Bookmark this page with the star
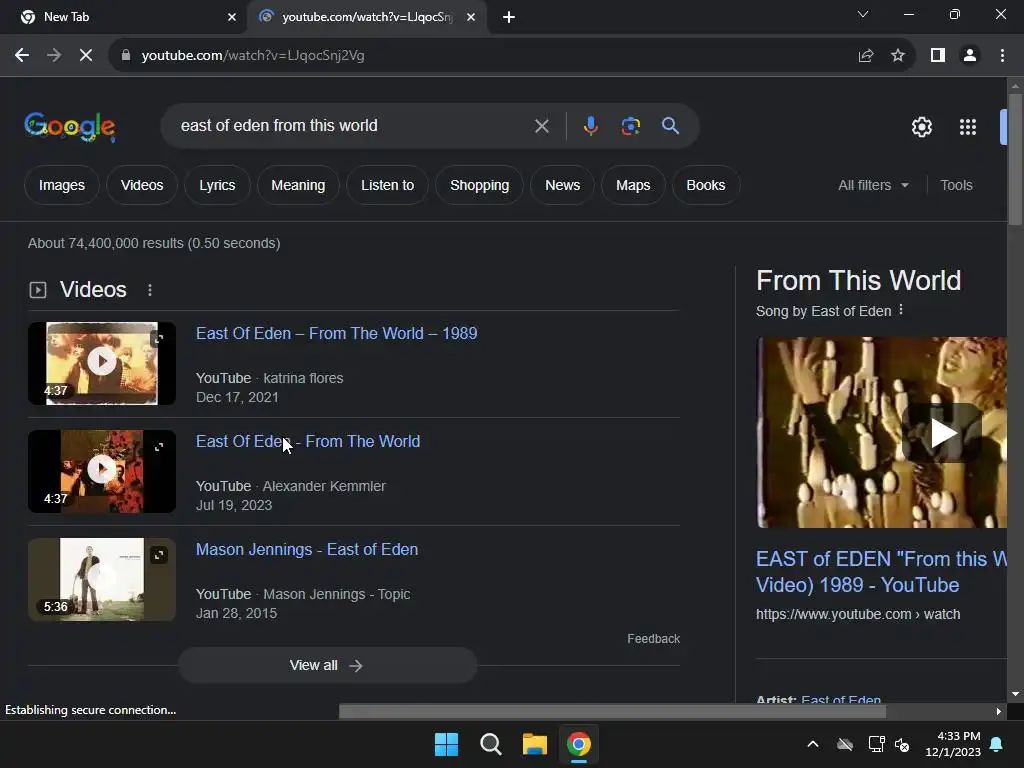Screen dimensions: 1024x768 coord(898,56)
